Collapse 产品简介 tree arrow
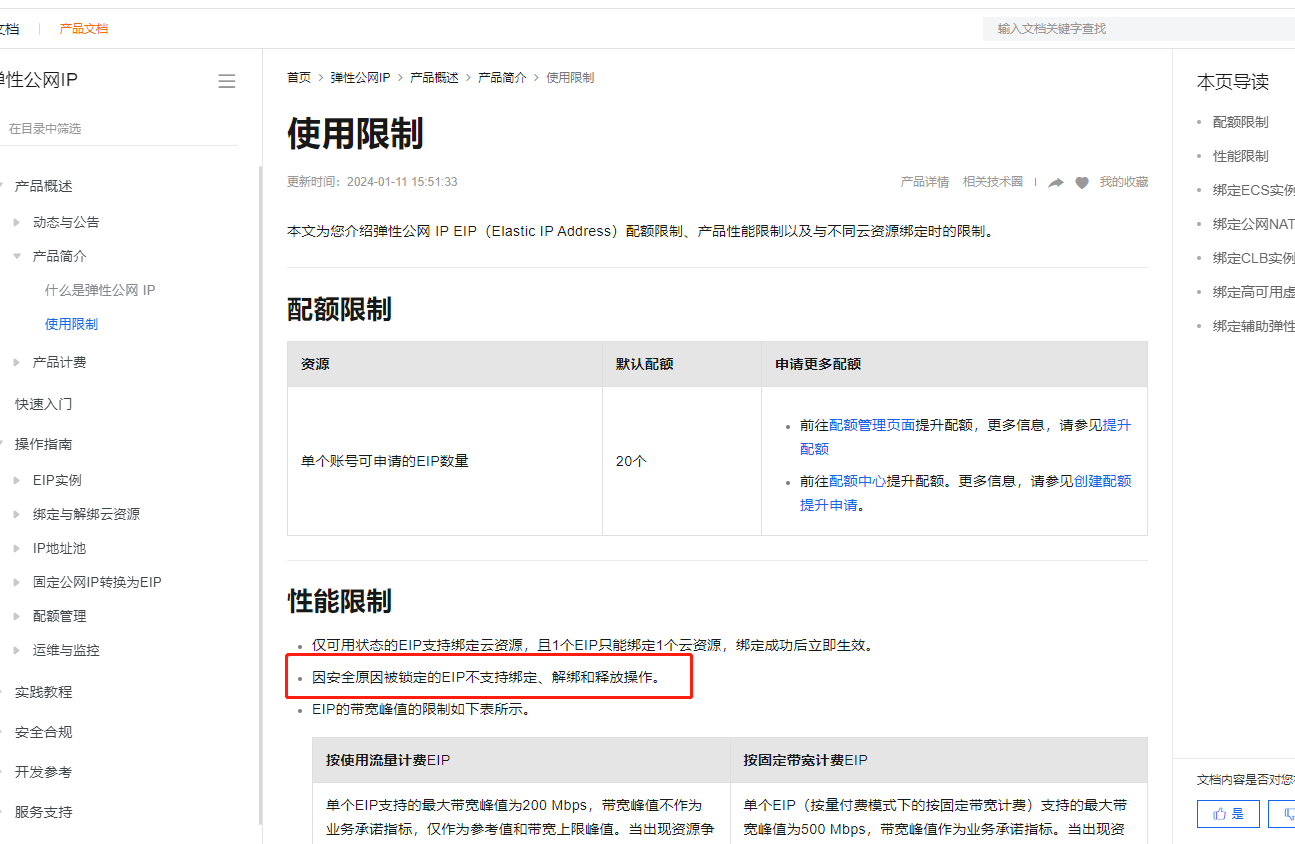The height and width of the screenshot is (844, 1295). point(17,256)
